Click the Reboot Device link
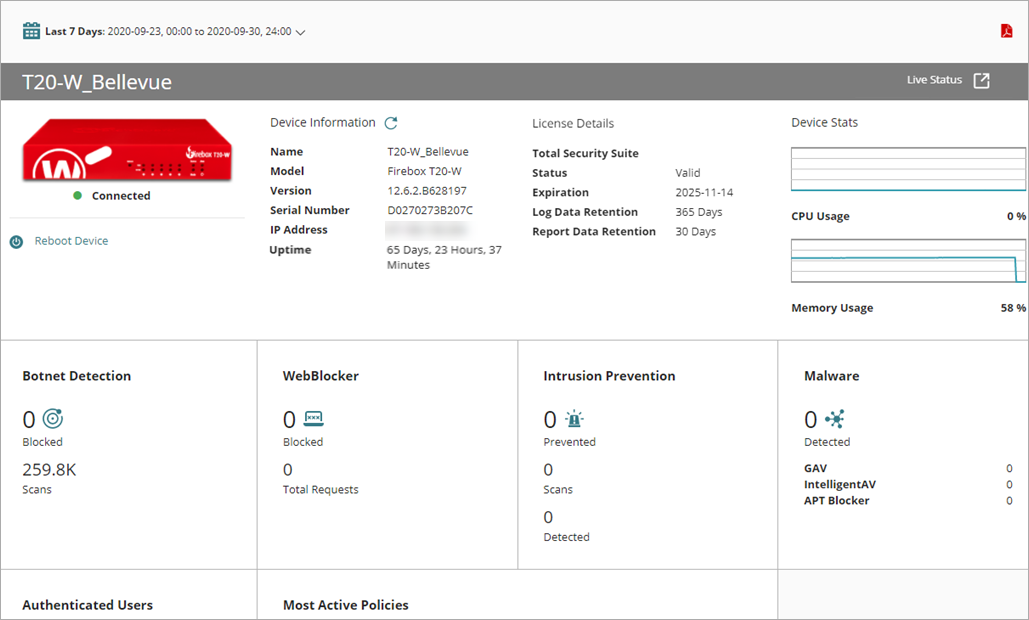Viewport: 1029px width, 620px height. coord(70,240)
